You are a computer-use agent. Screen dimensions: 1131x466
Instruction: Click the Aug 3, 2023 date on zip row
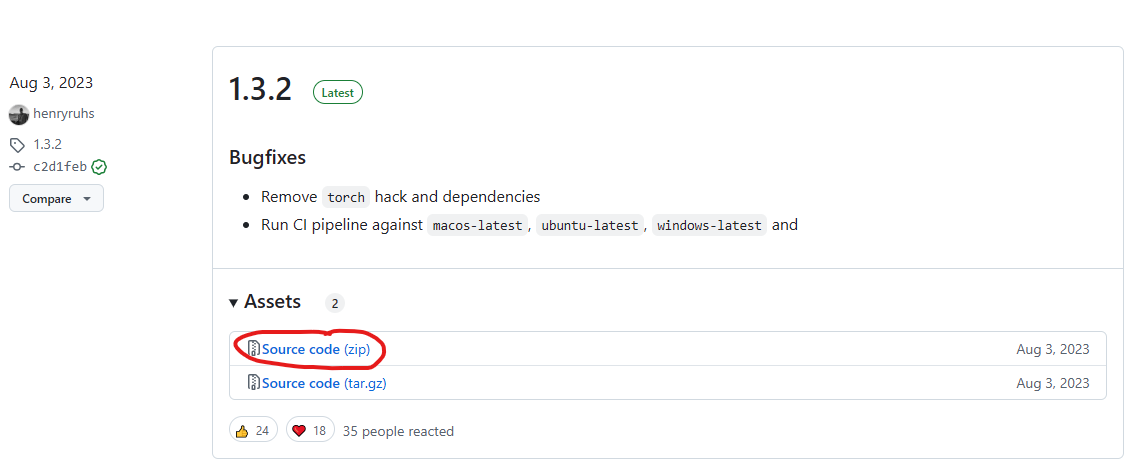click(x=1053, y=349)
